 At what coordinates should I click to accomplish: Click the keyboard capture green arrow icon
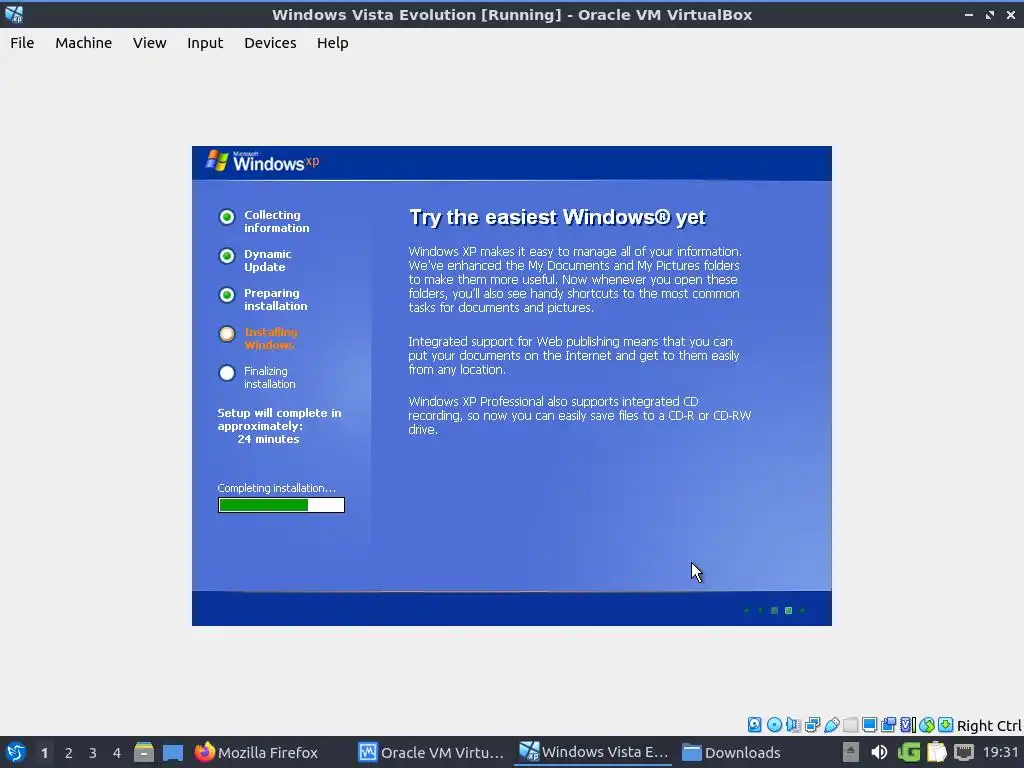[946, 724]
